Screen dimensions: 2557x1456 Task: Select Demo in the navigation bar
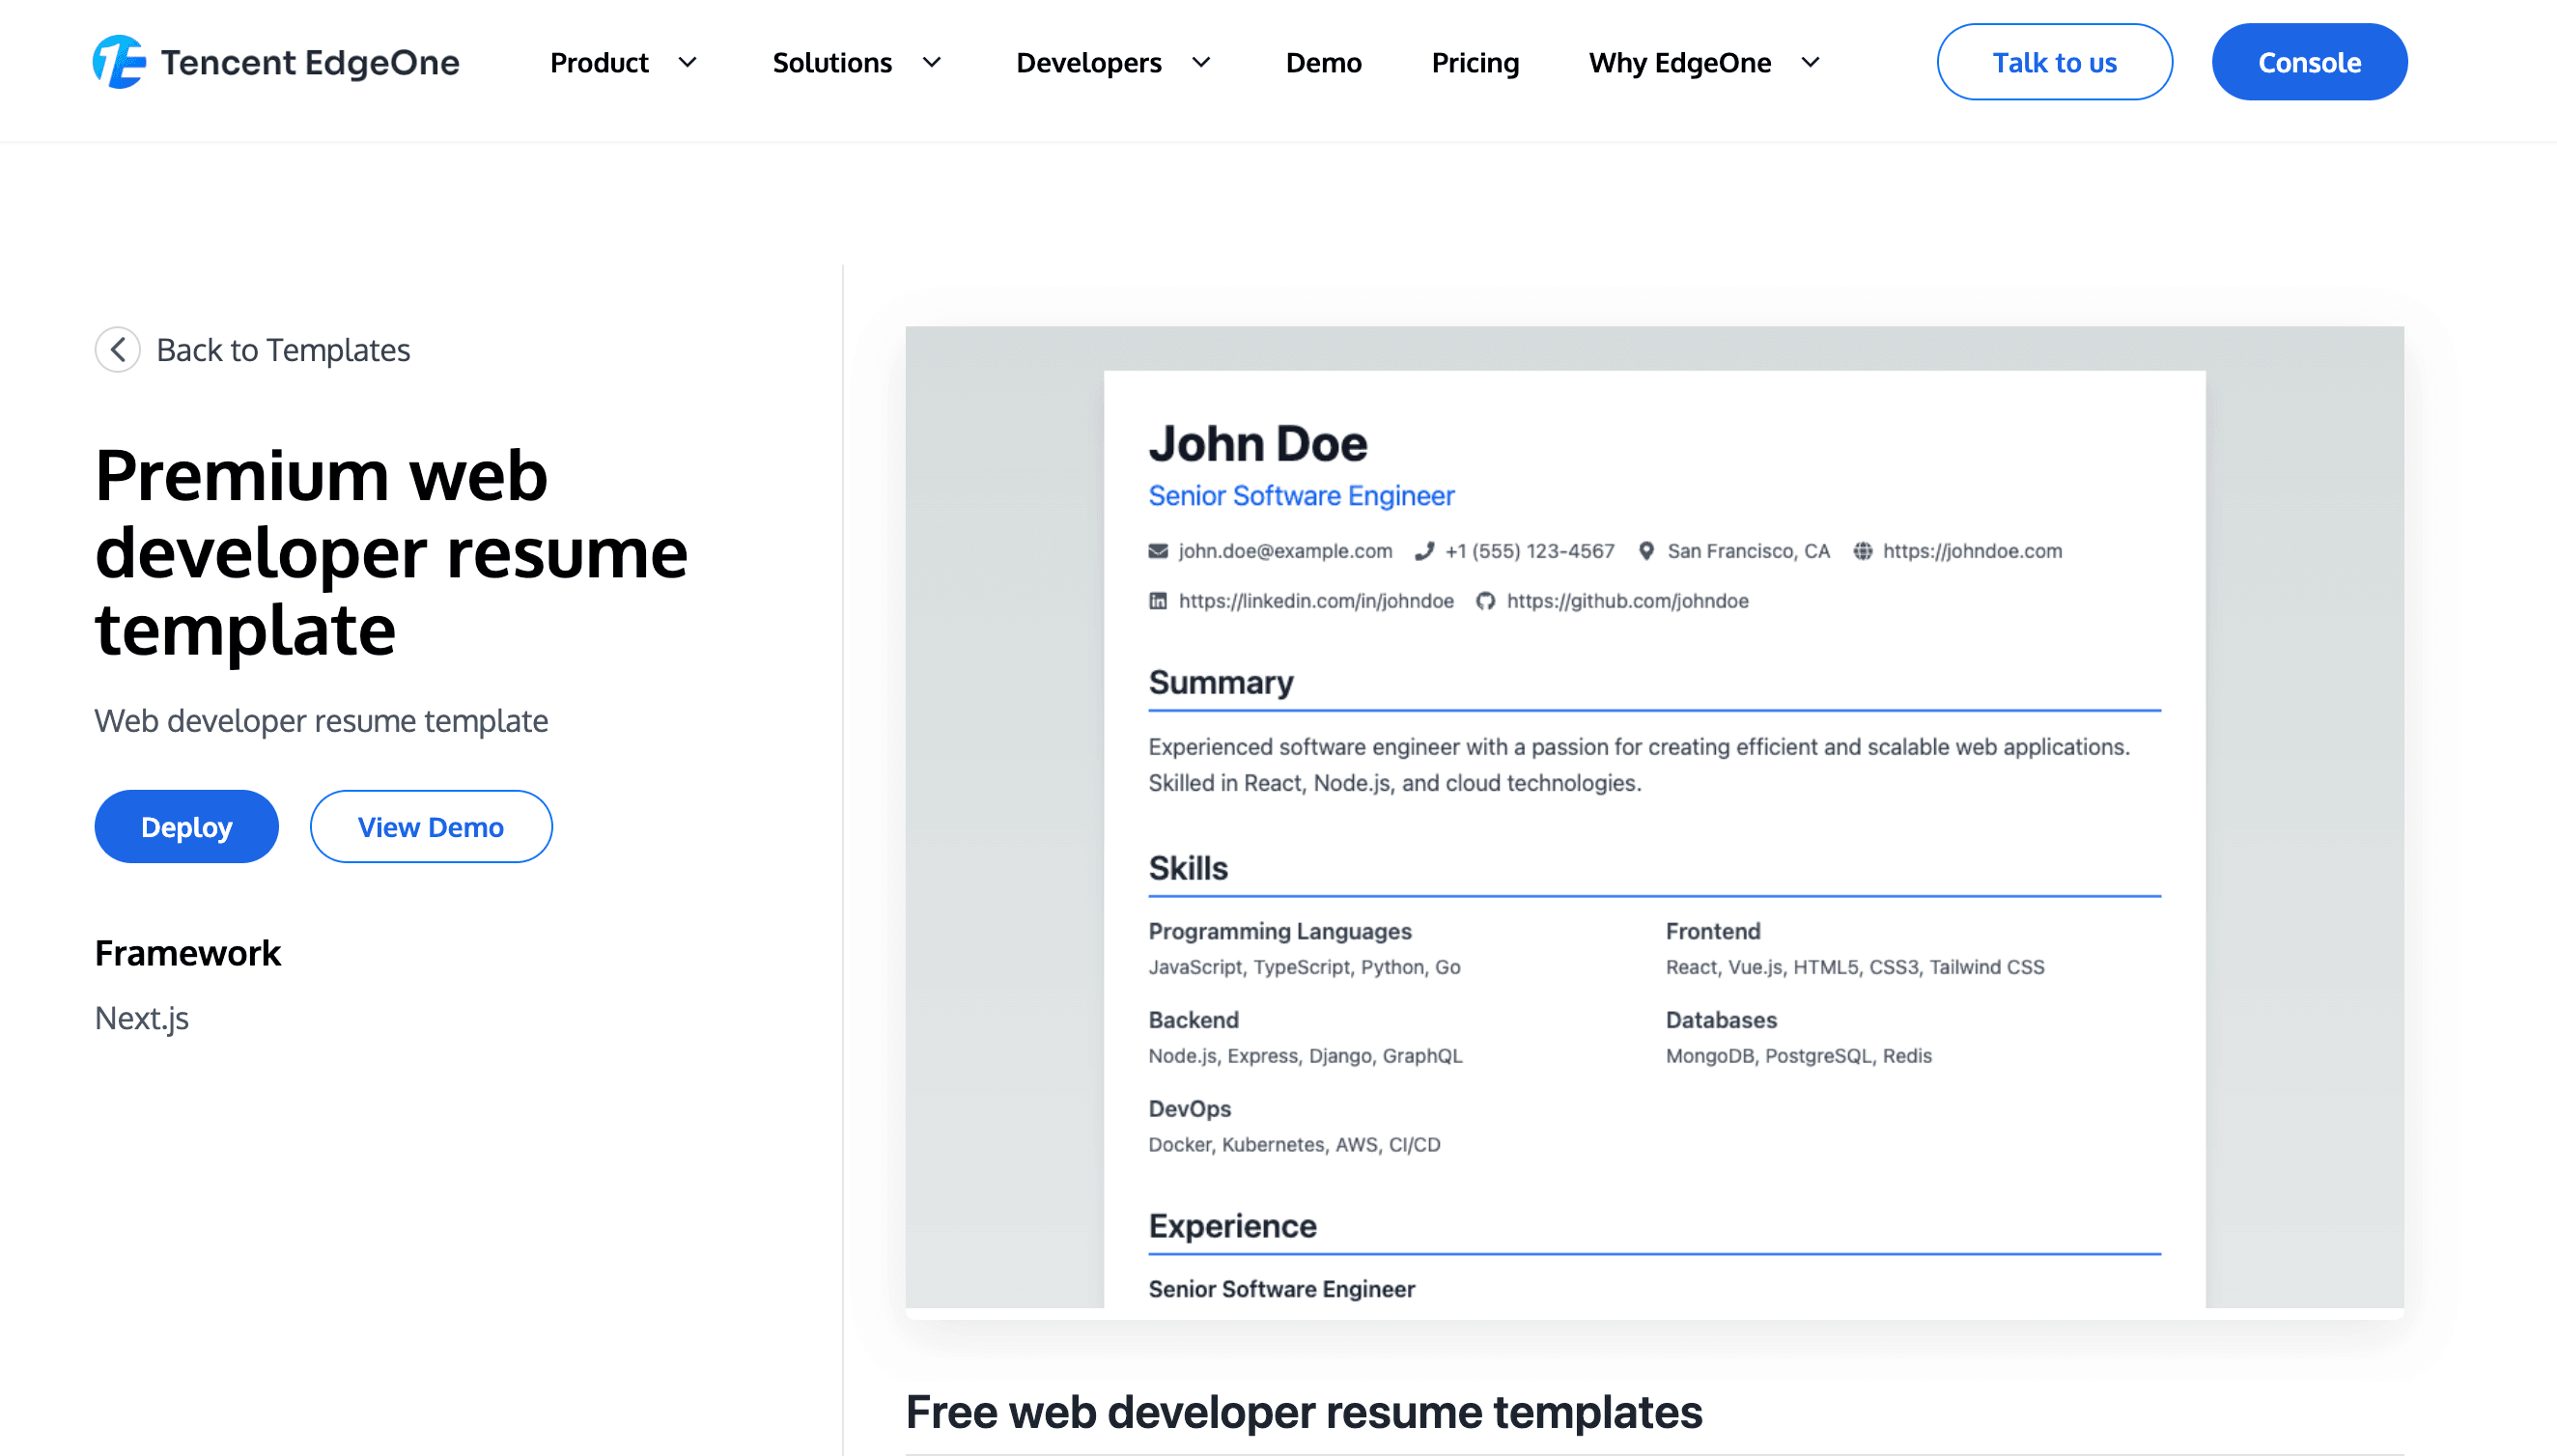pyautogui.click(x=1323, y=62)
